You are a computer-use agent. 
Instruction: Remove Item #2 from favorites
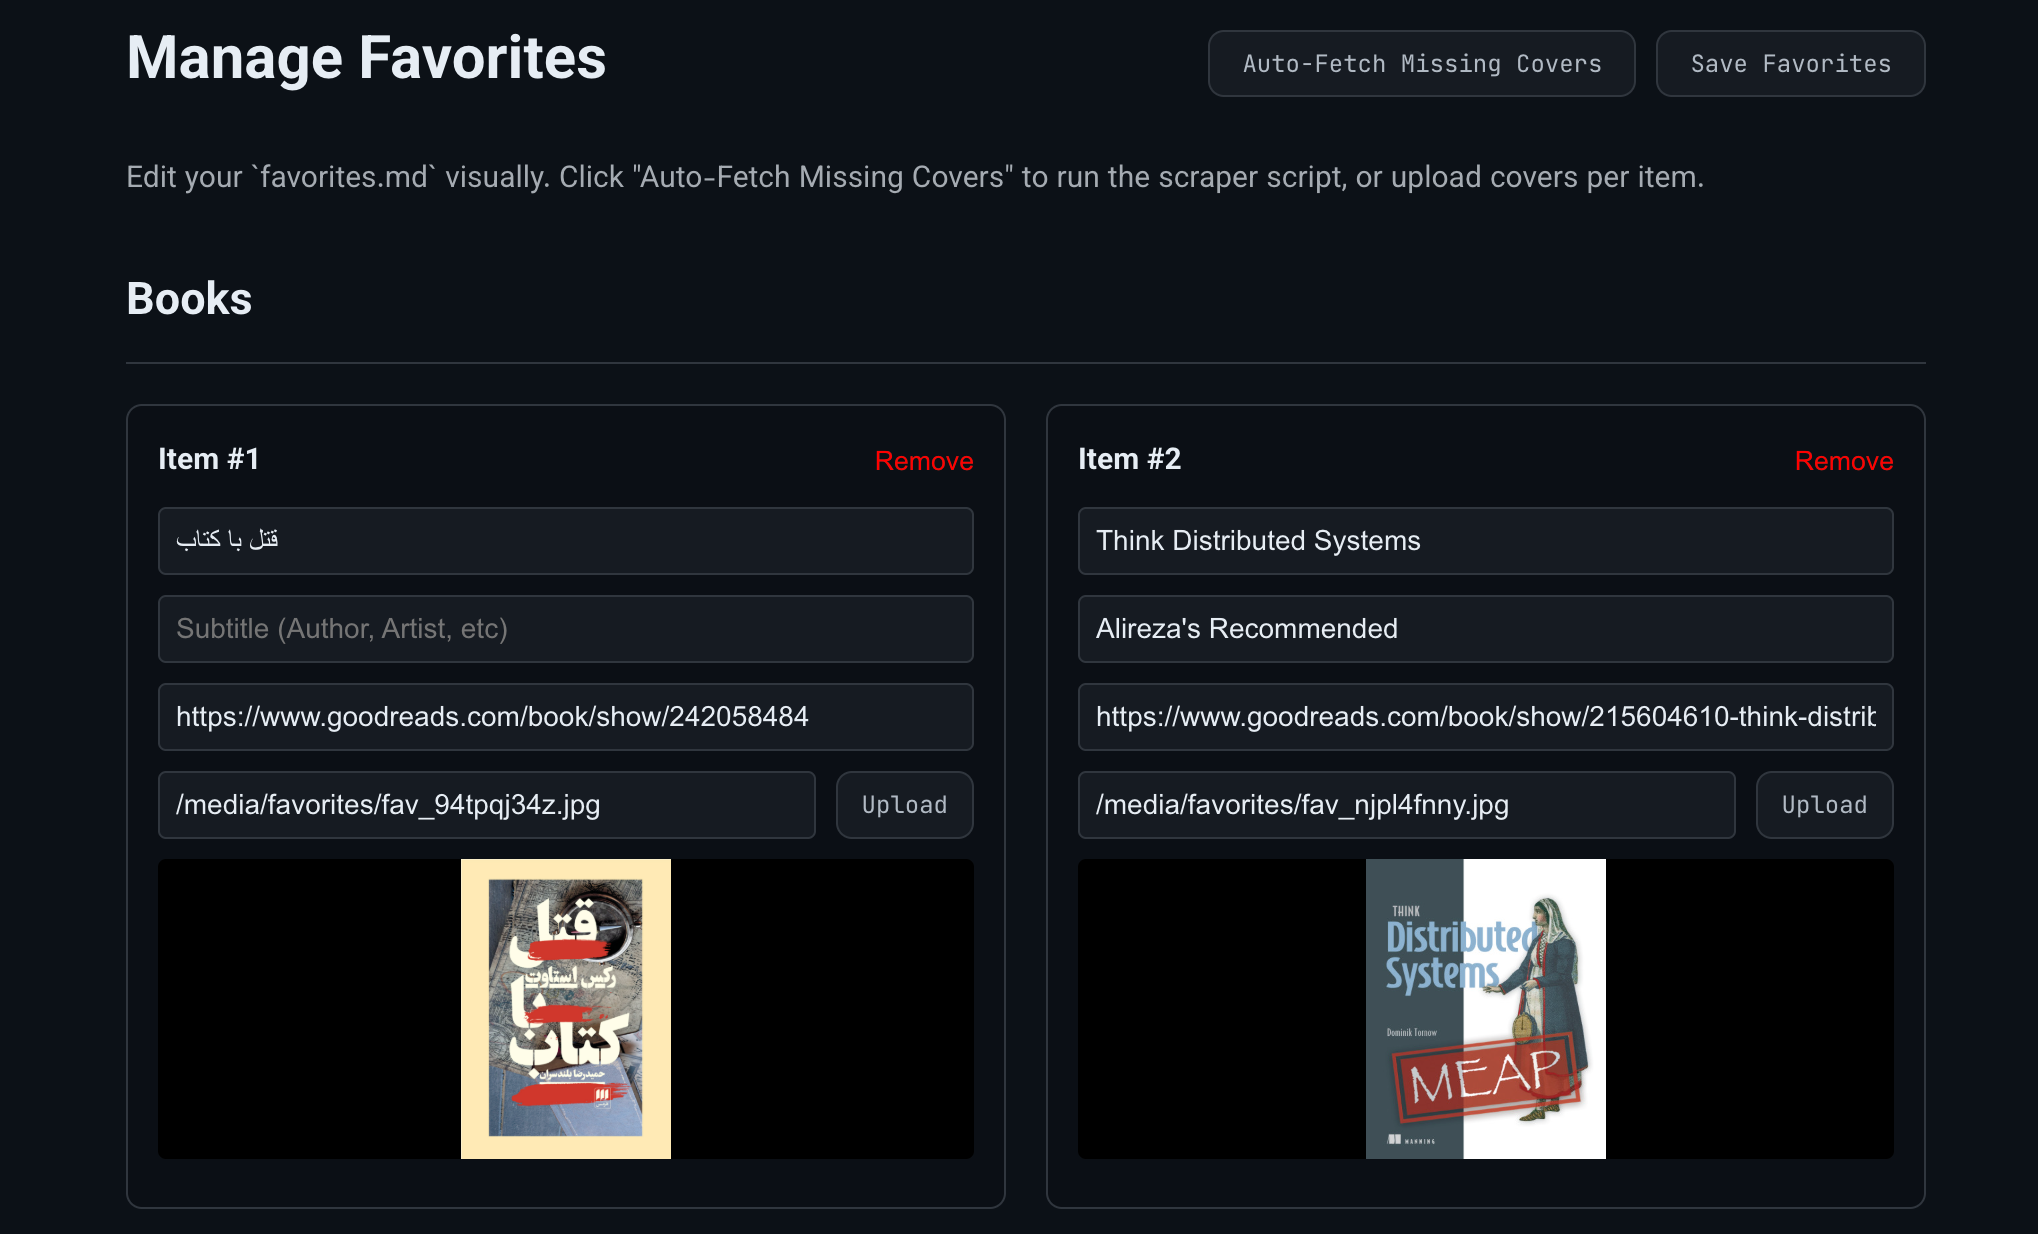(1843, 461)
